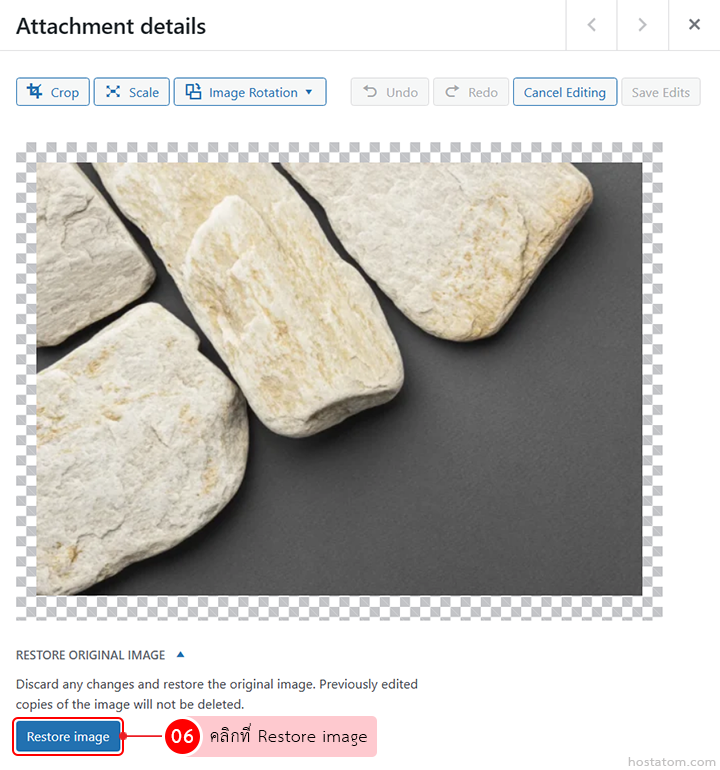
Task: Click the Redo curved arrow icon
Action: click(x=452, y=91)
